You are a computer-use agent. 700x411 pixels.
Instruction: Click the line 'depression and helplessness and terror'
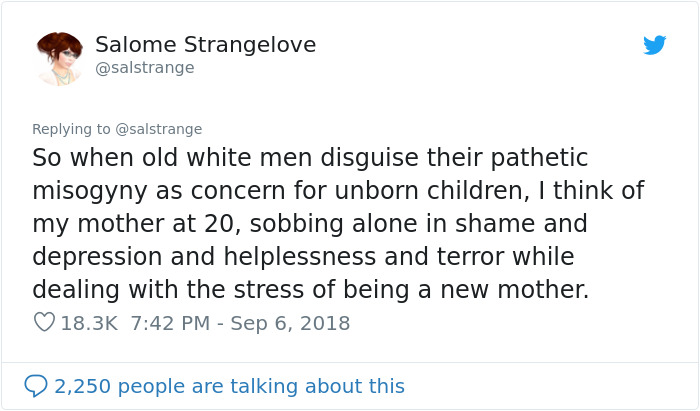coord(303,257)
